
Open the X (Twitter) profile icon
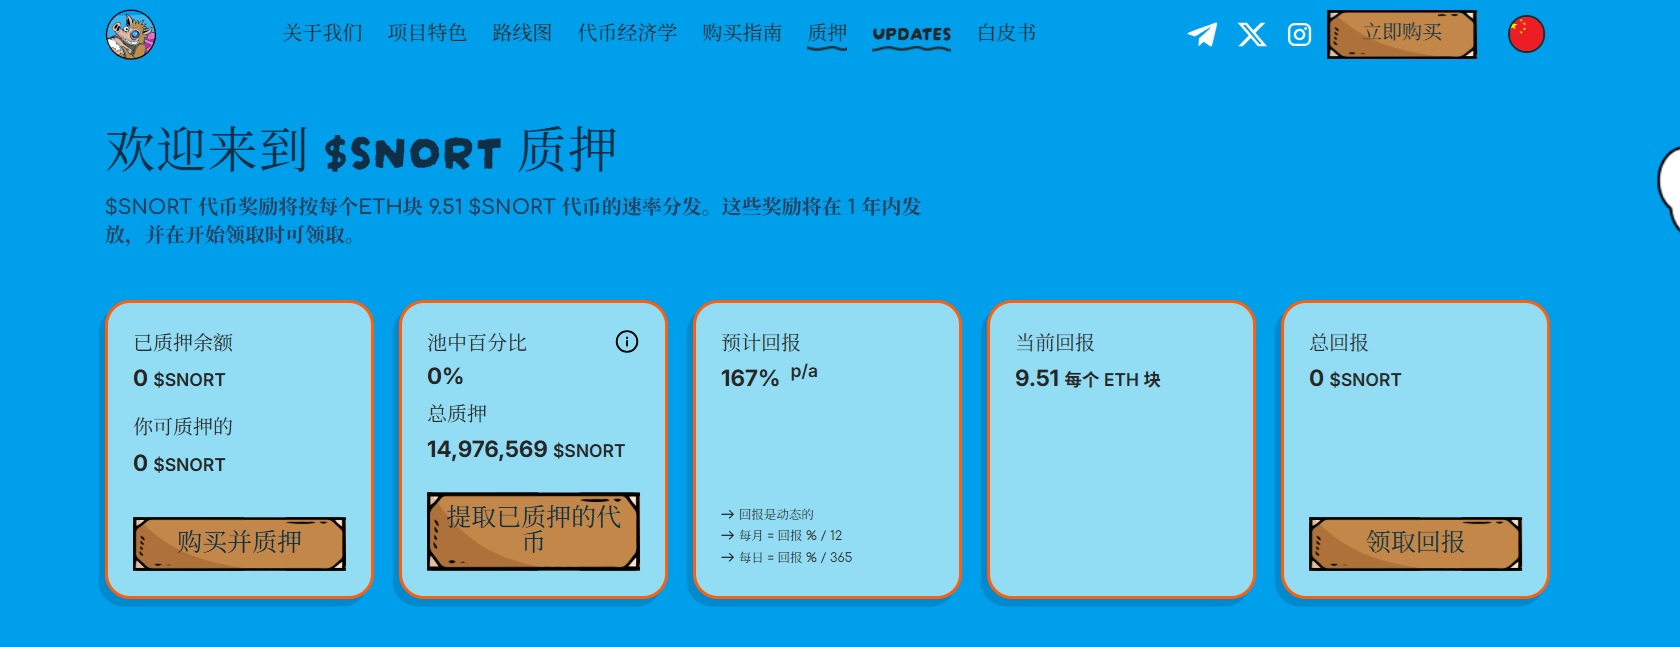click(x=1251, y=35)
